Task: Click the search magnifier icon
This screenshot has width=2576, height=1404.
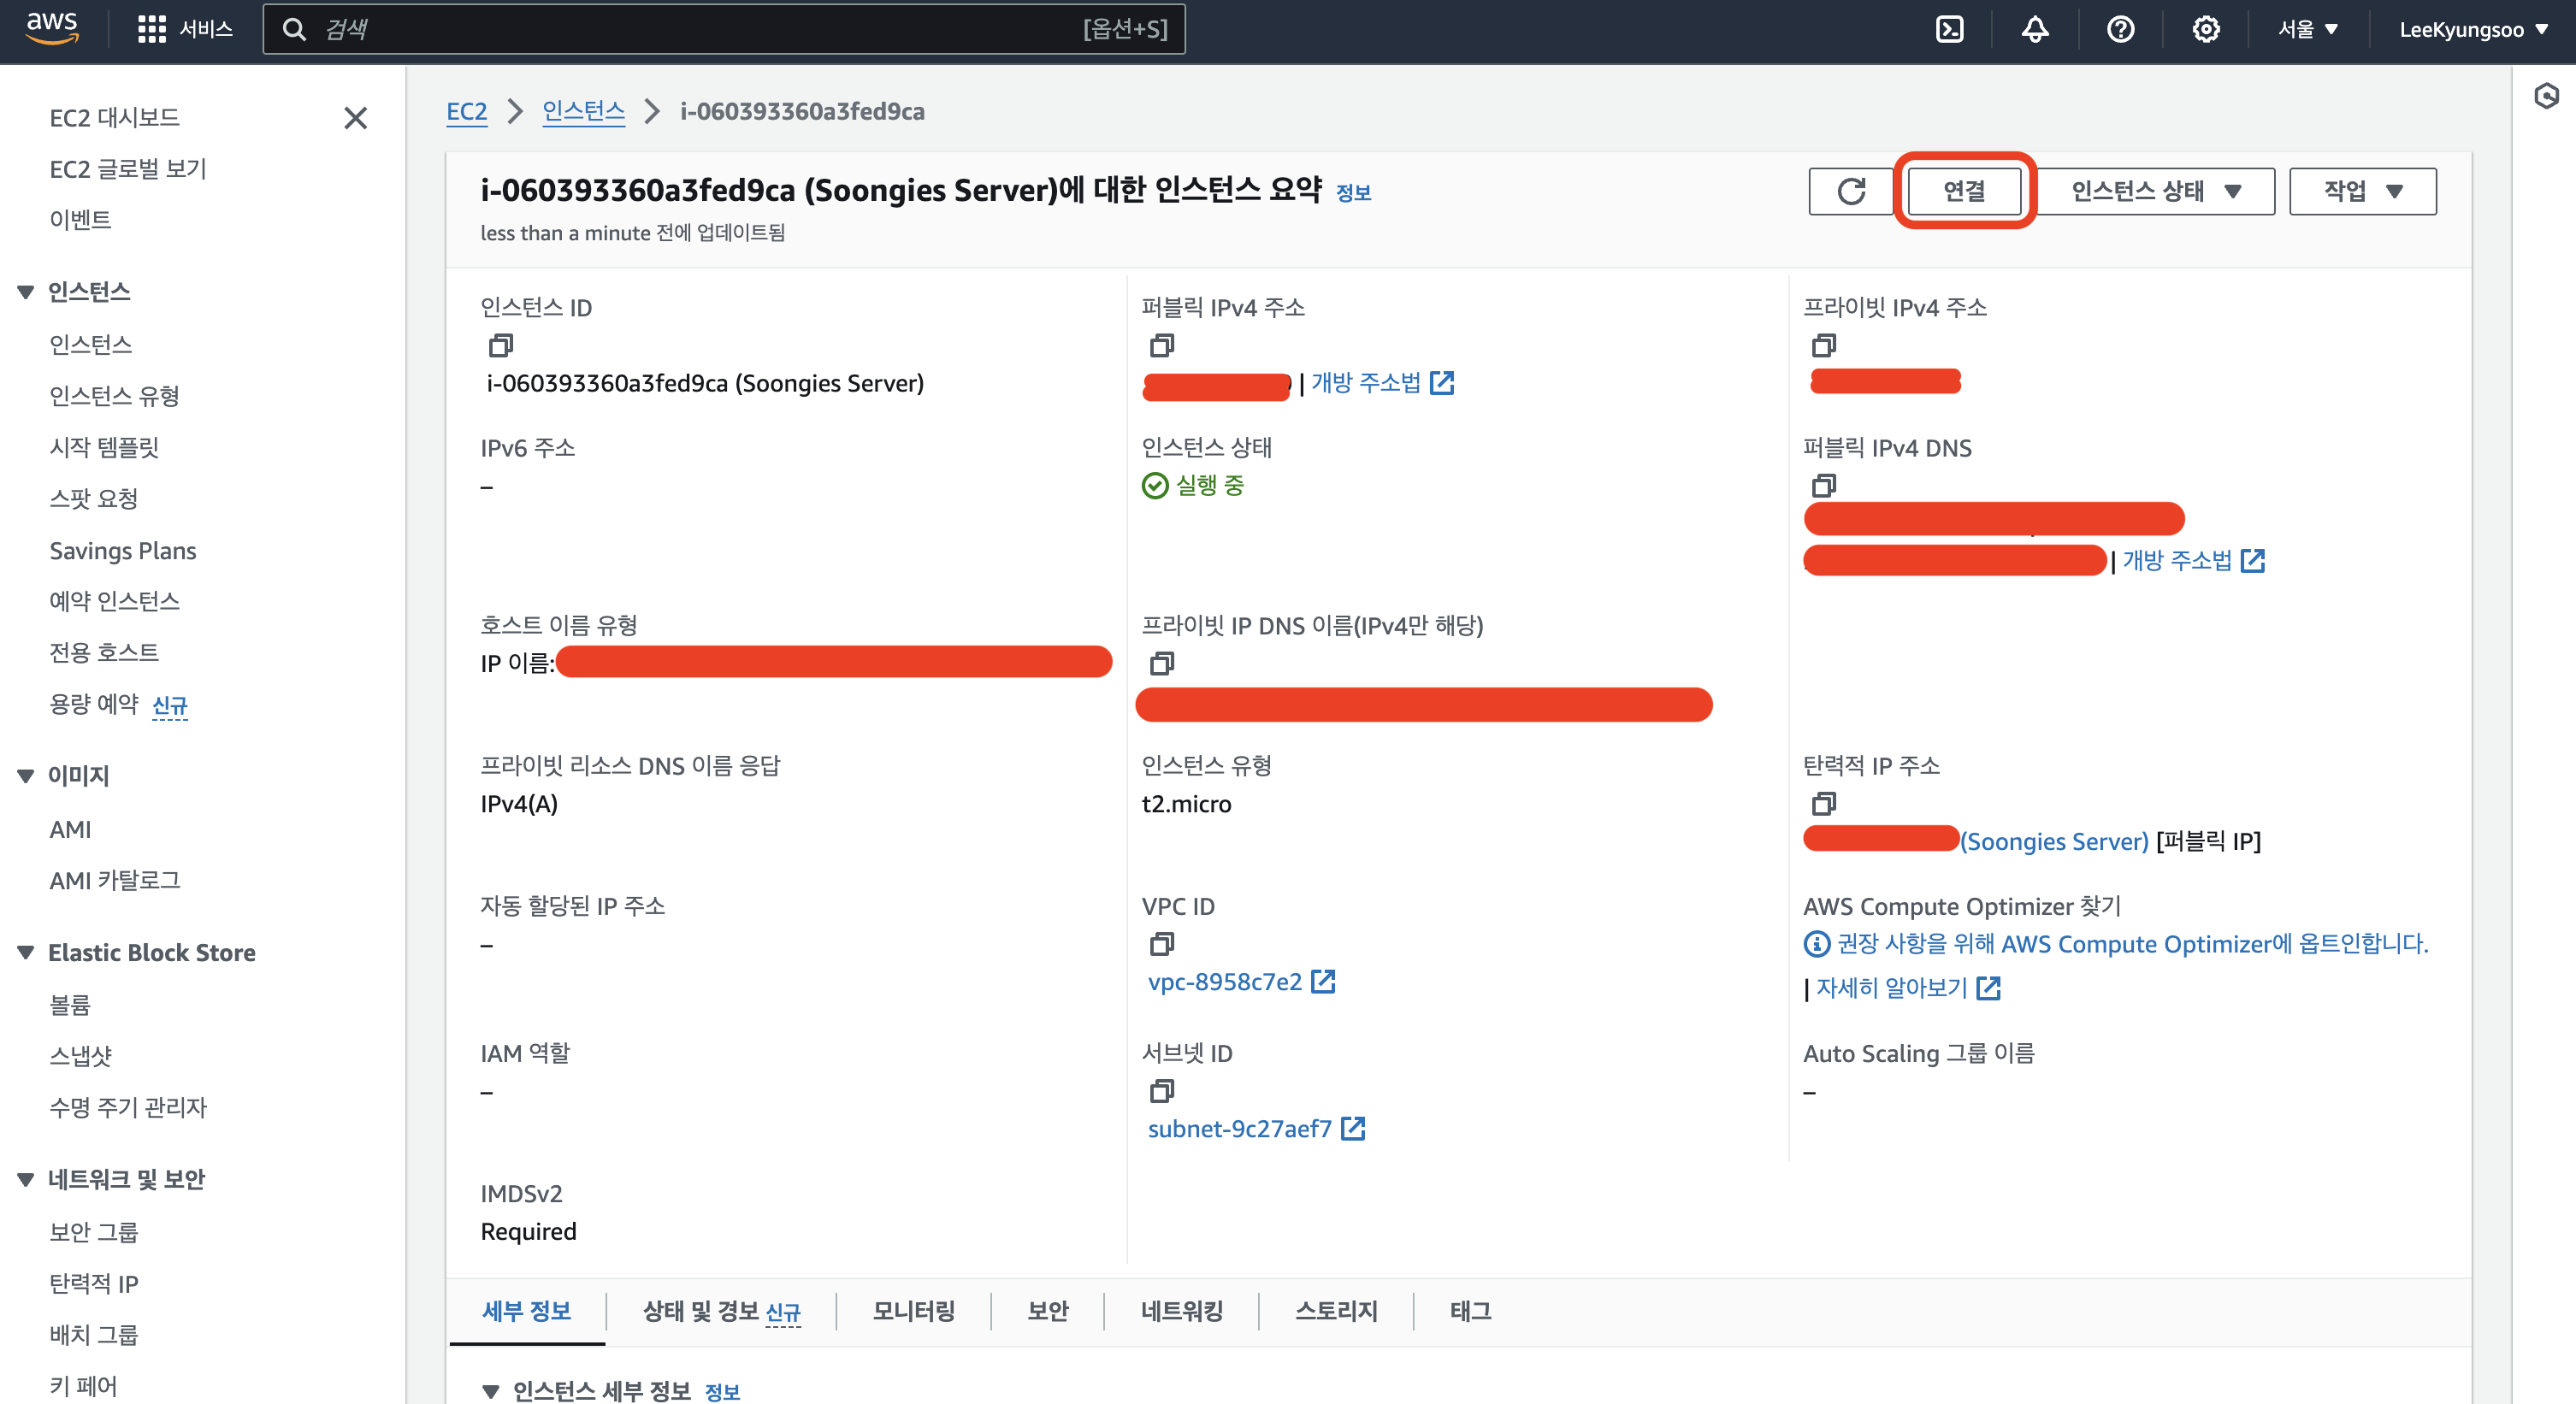Action: (x=293, y=29)
